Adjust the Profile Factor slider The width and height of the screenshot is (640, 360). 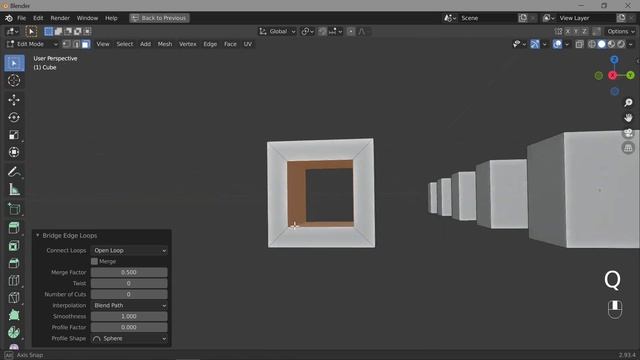129,327
